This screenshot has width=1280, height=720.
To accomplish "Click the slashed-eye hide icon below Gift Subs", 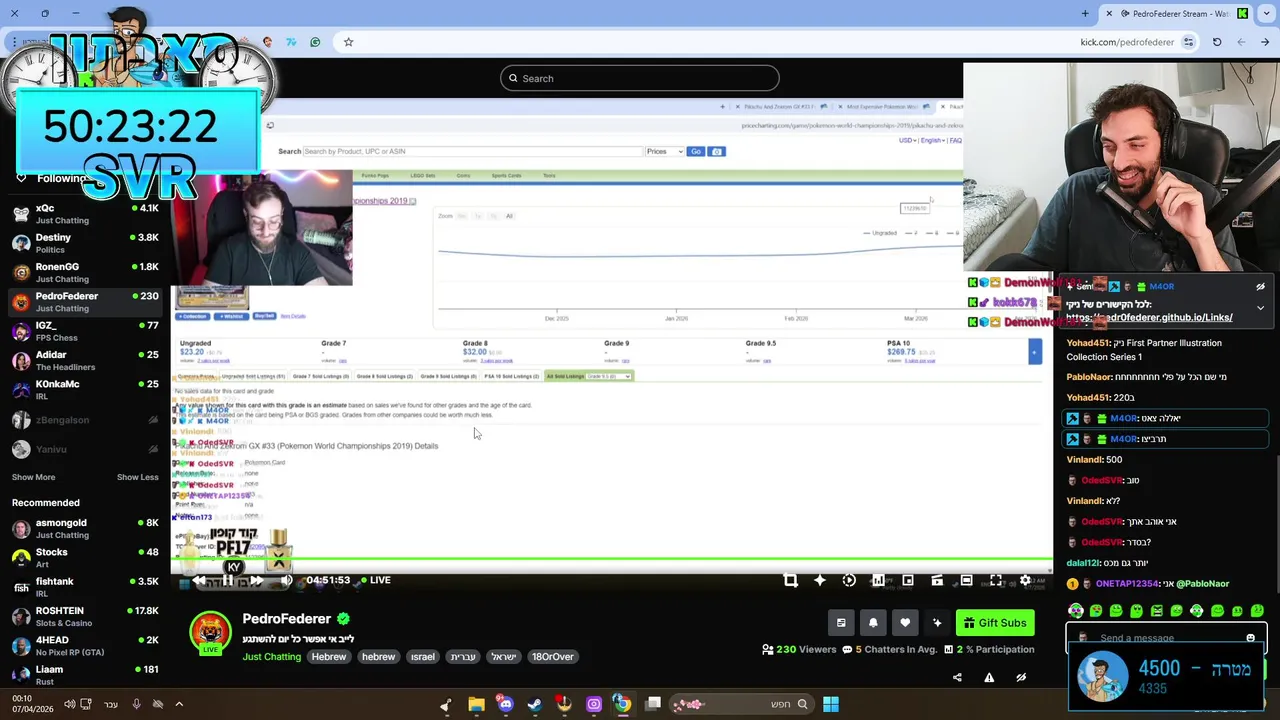I will pyautogui.click(x=1021, y=677).
